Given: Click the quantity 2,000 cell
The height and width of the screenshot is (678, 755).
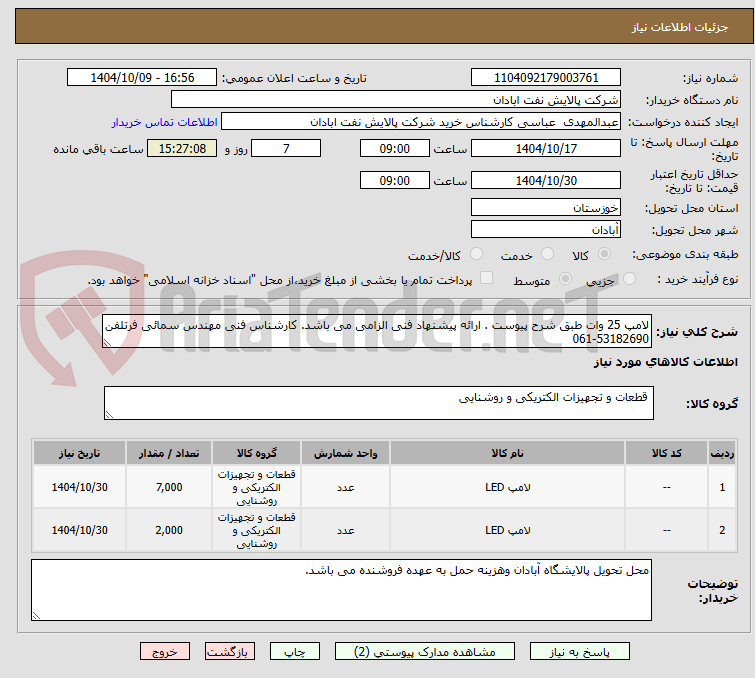Looking at the screenshot, I should (169, 530).
